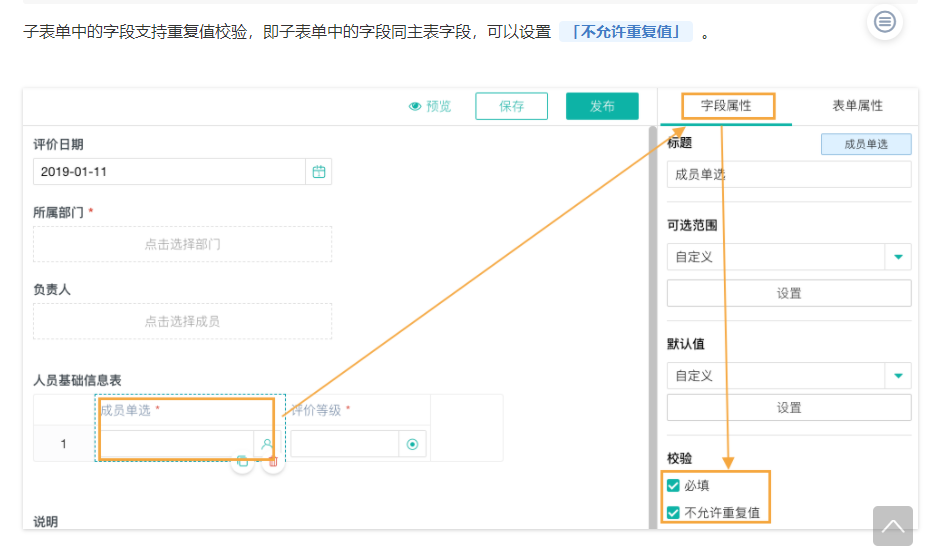
Task: Click the eye 预览 preview icon
Action: point(415,107)
